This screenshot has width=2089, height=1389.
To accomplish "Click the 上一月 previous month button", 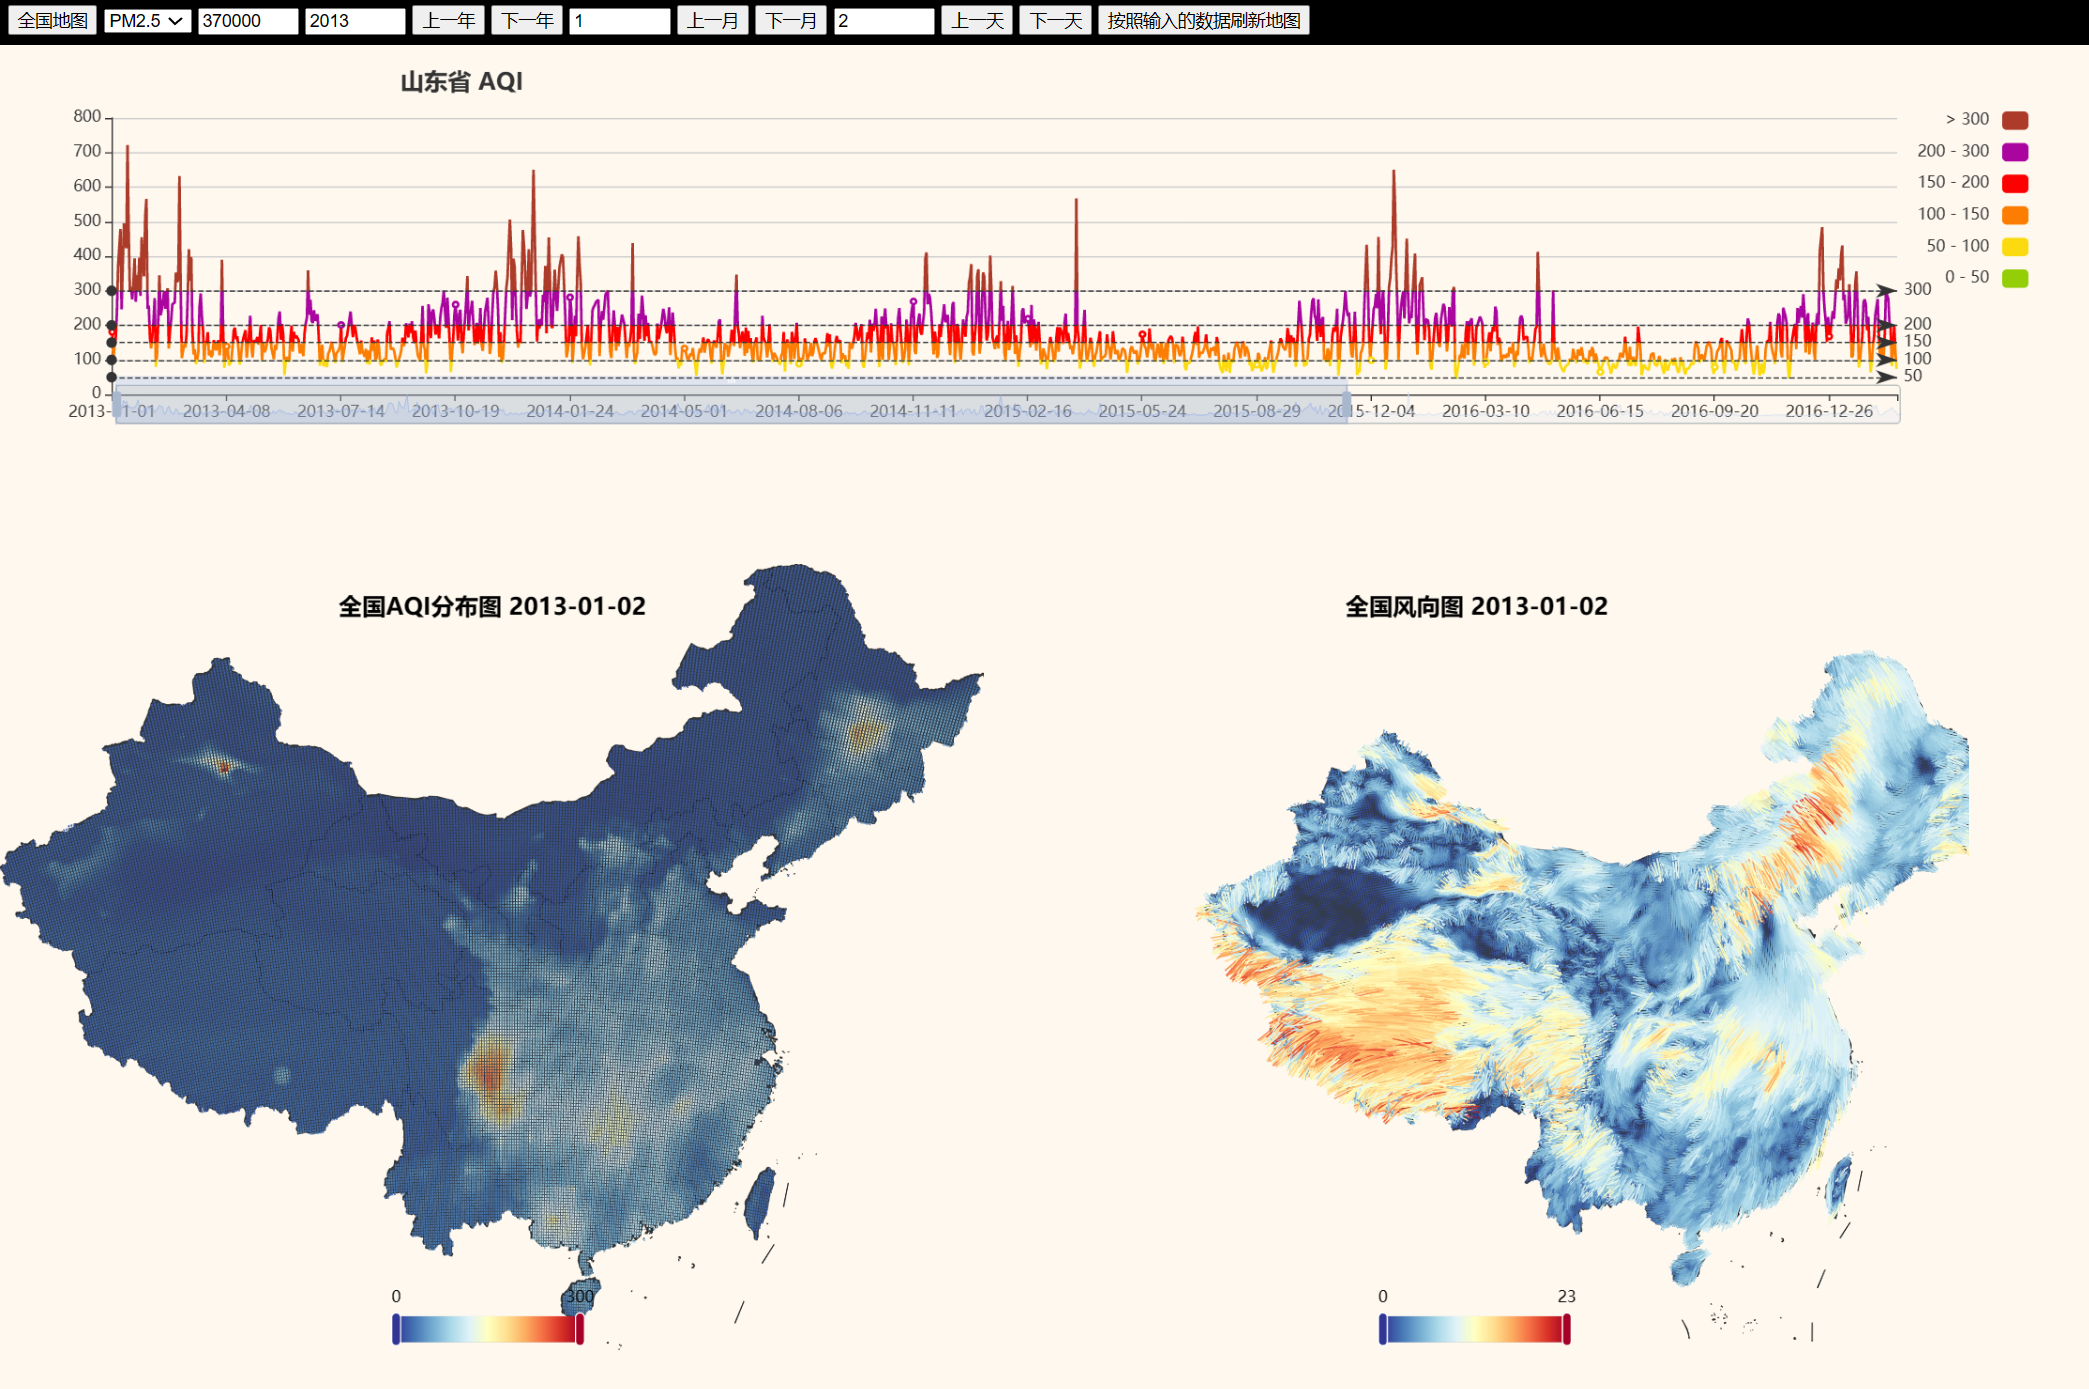I will pos(712,20).
